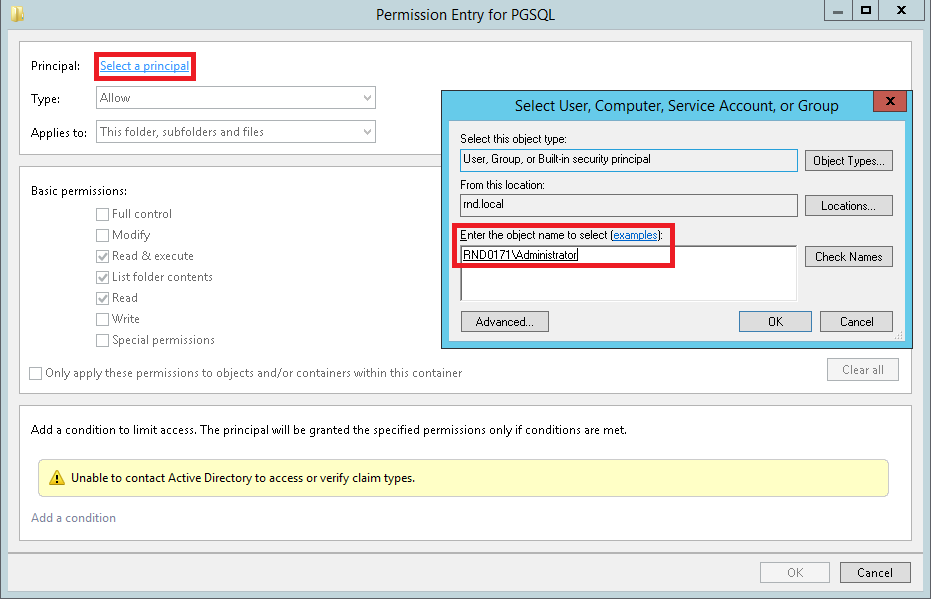Open Advanced search options
The width and height of the screenshot is (932, 599).
504,321
